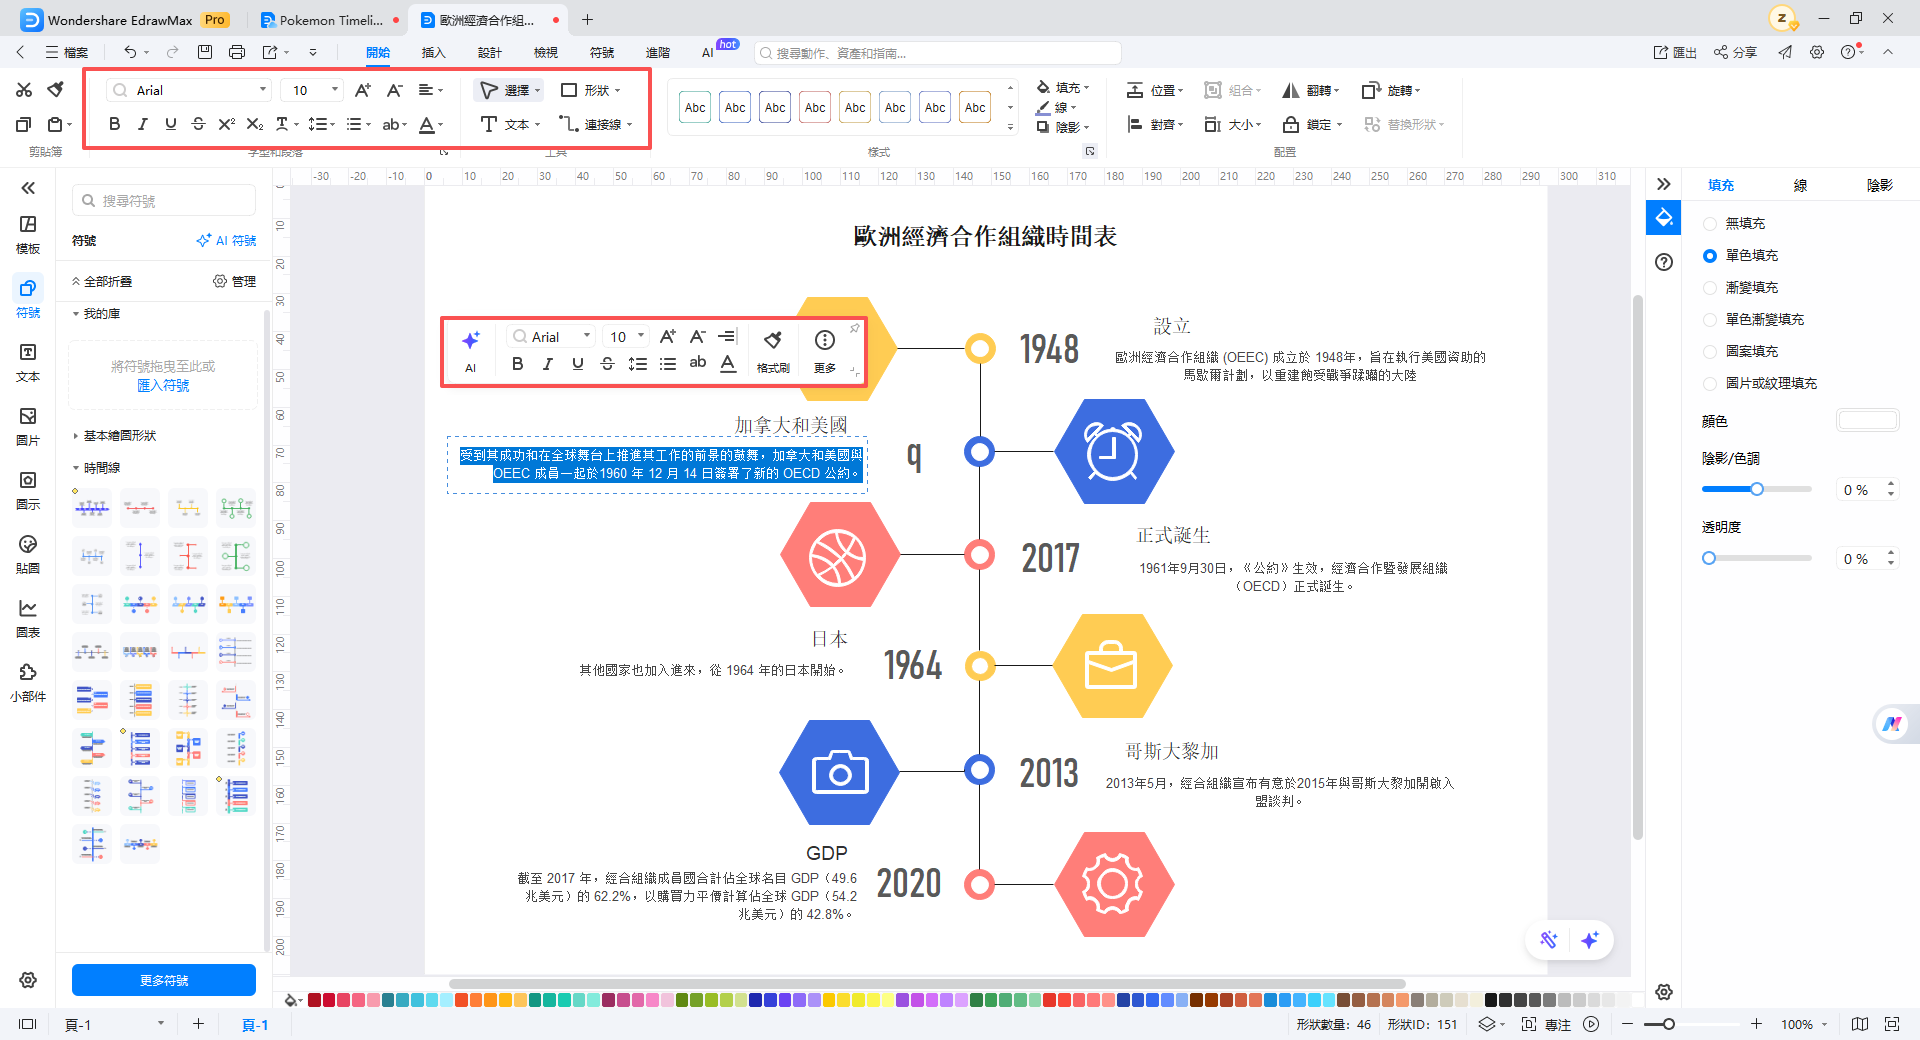Switch to the Shadow properties tab
The height and width of the screenshot is (1040, 1920).
(x=1879, y=185)
